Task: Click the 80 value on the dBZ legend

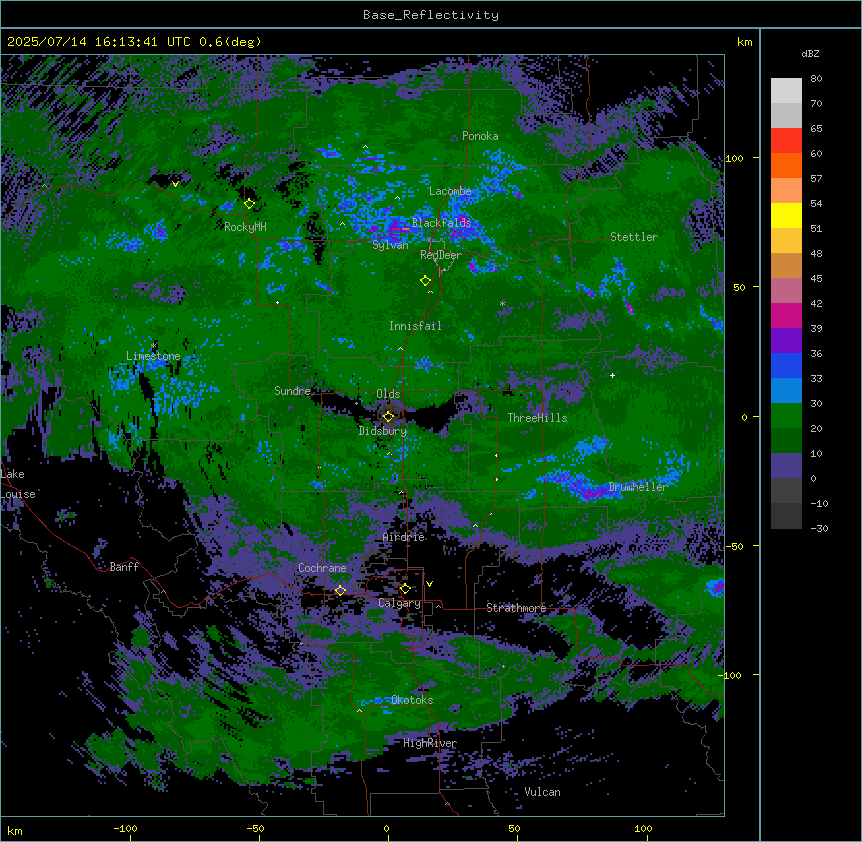Action: click(816, 79)
